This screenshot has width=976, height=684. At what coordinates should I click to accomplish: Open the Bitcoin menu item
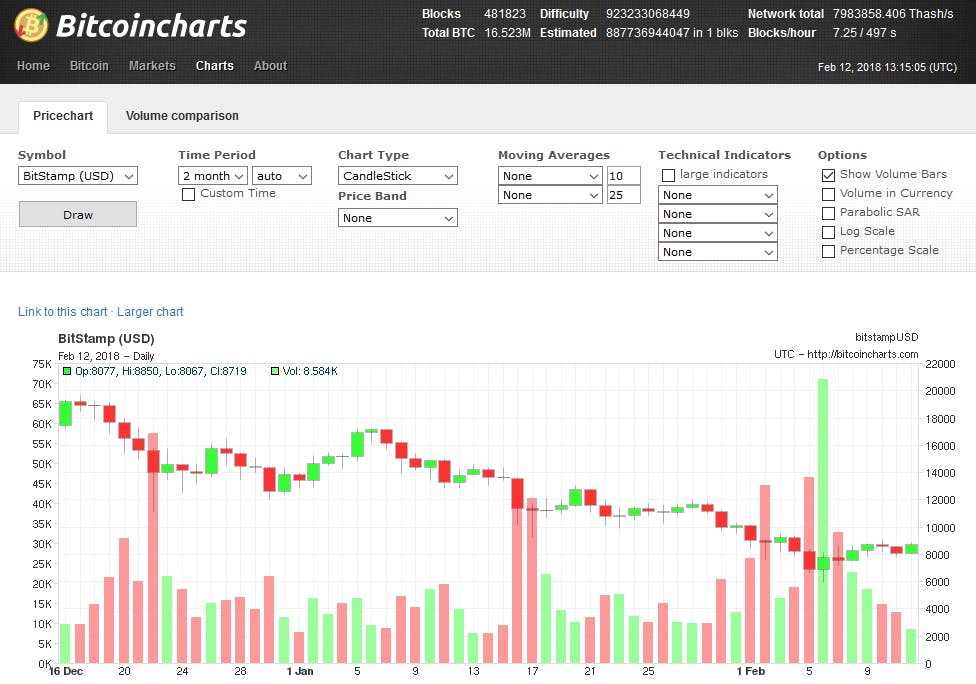coord(89,65)
